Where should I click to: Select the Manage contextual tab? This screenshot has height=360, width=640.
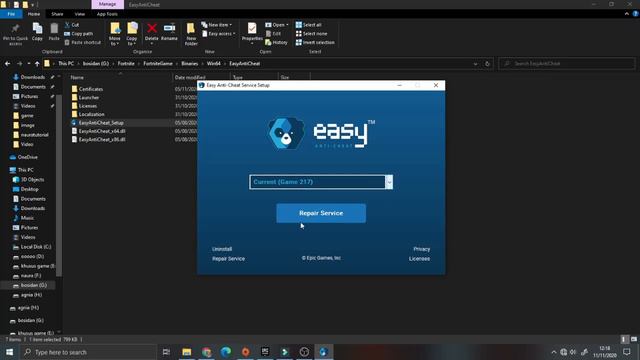107,4
